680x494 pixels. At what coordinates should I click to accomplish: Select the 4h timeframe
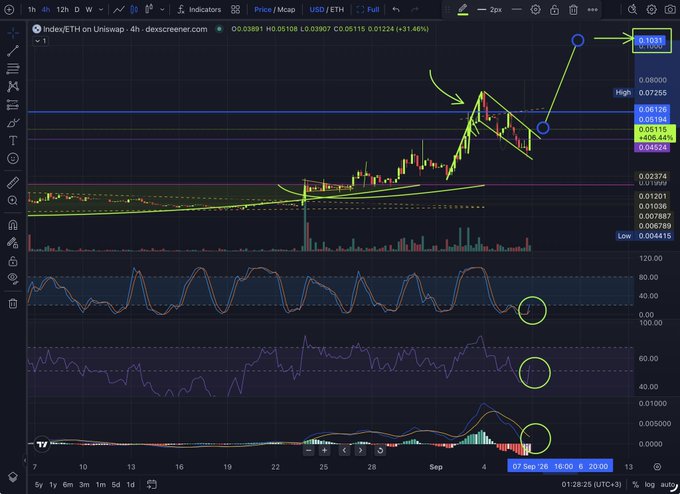[46, 9]
